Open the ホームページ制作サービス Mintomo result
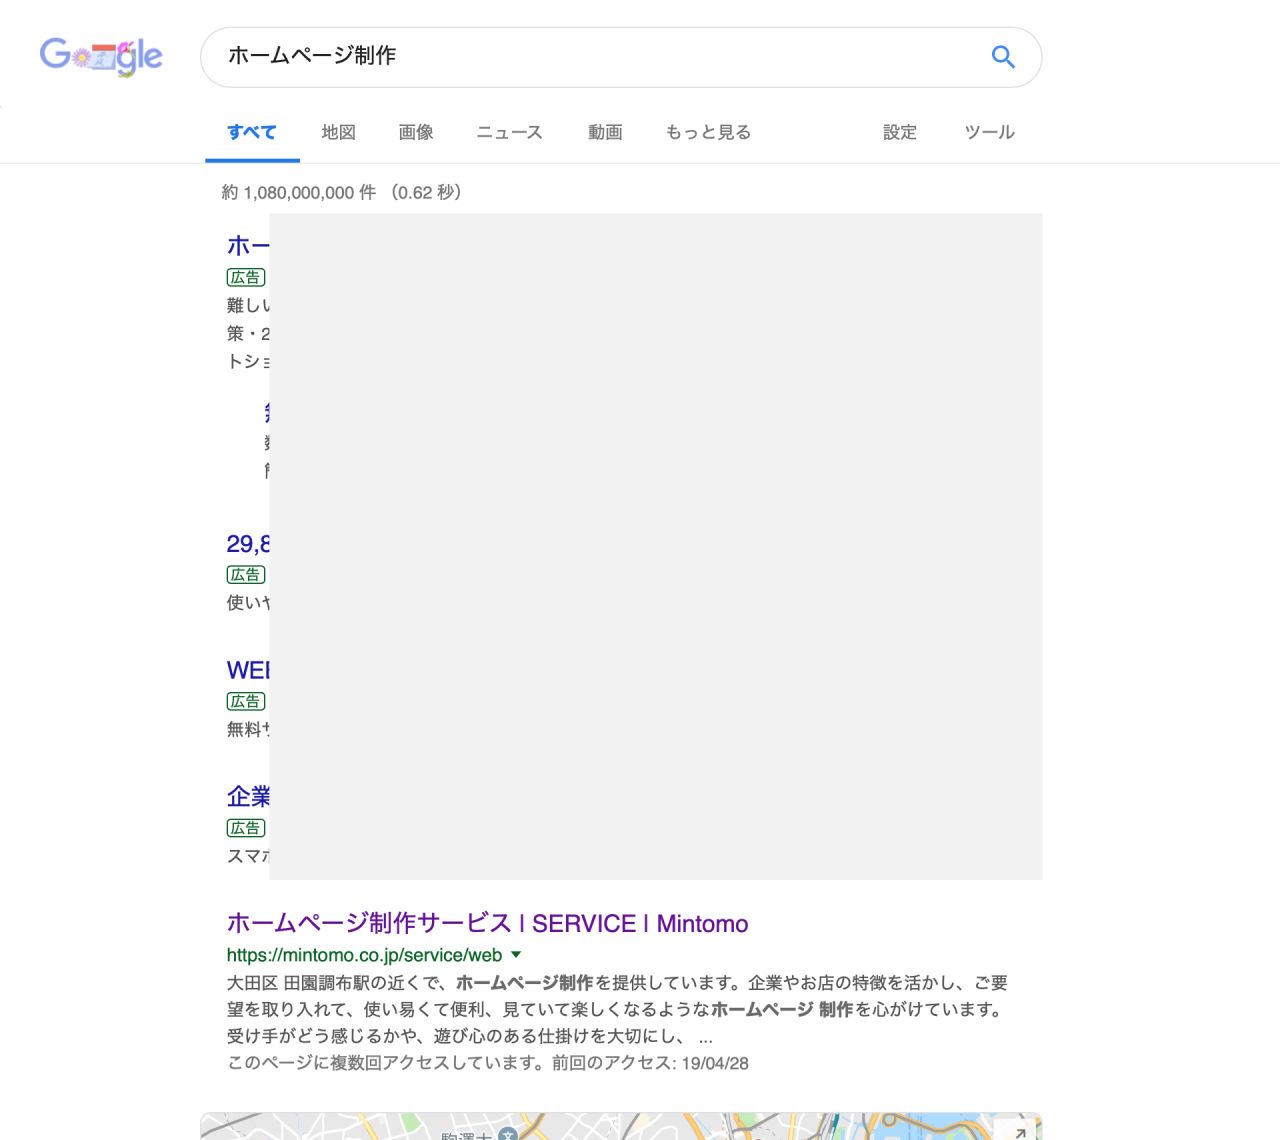Screen dimensions: 1280x1140 pos(487,923)
